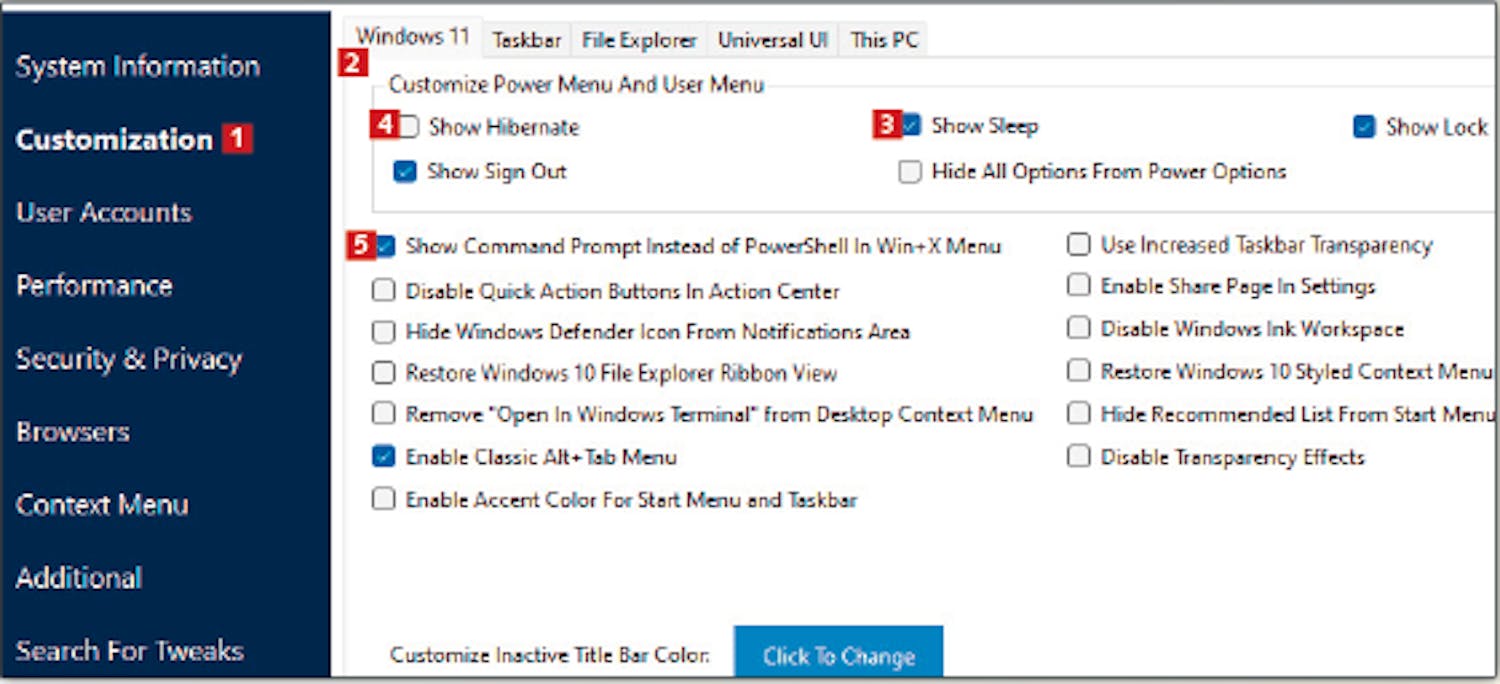Open Security & Privacy in sidebar
1500x684 pixels.
(129, 359)
